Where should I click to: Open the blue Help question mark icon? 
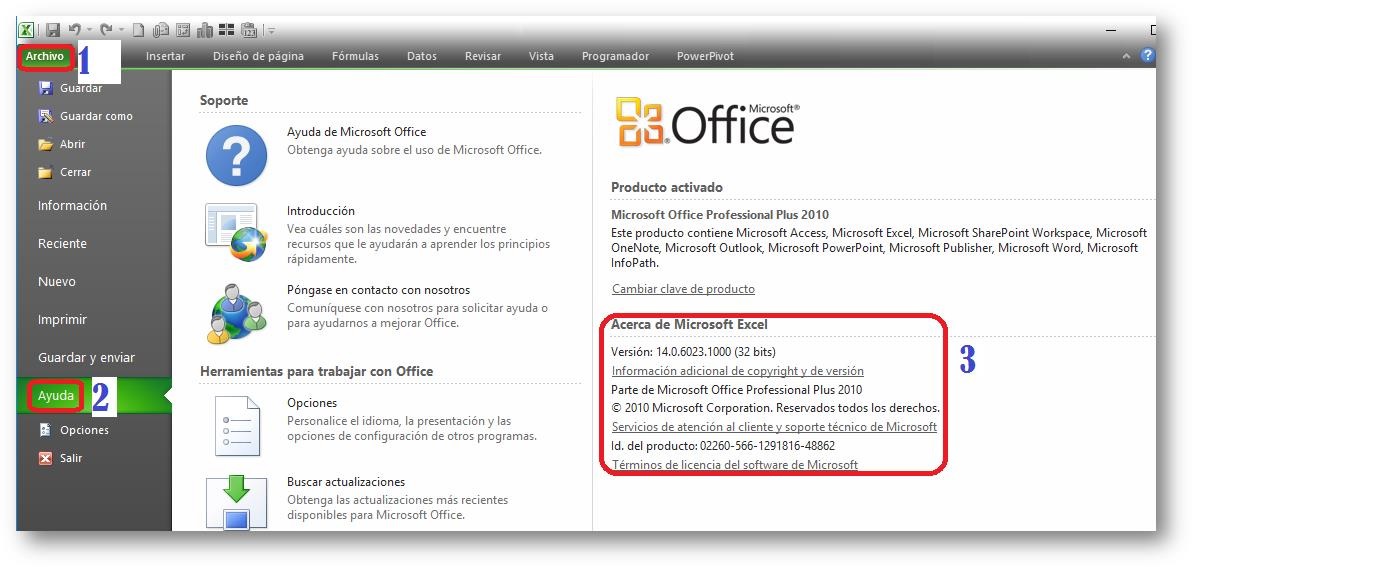(x=1147, y=56)
